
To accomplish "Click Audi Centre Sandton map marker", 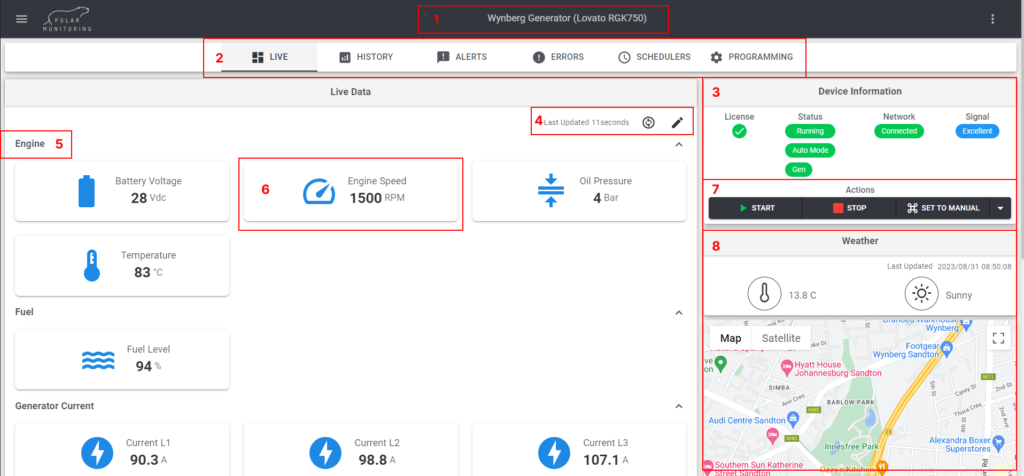I will coord(792,418).
